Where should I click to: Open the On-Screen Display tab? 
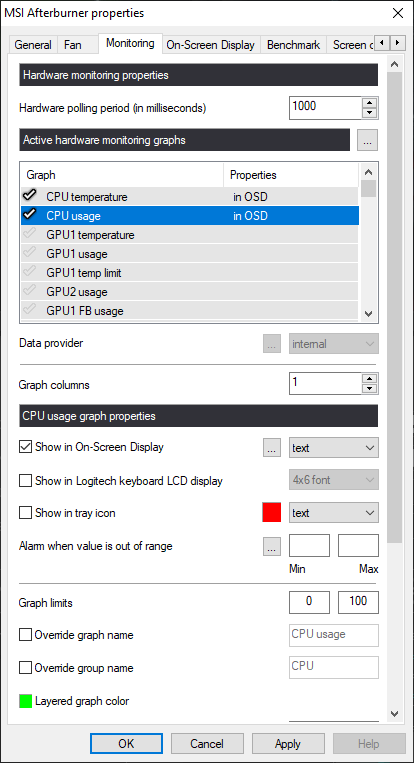211,45
